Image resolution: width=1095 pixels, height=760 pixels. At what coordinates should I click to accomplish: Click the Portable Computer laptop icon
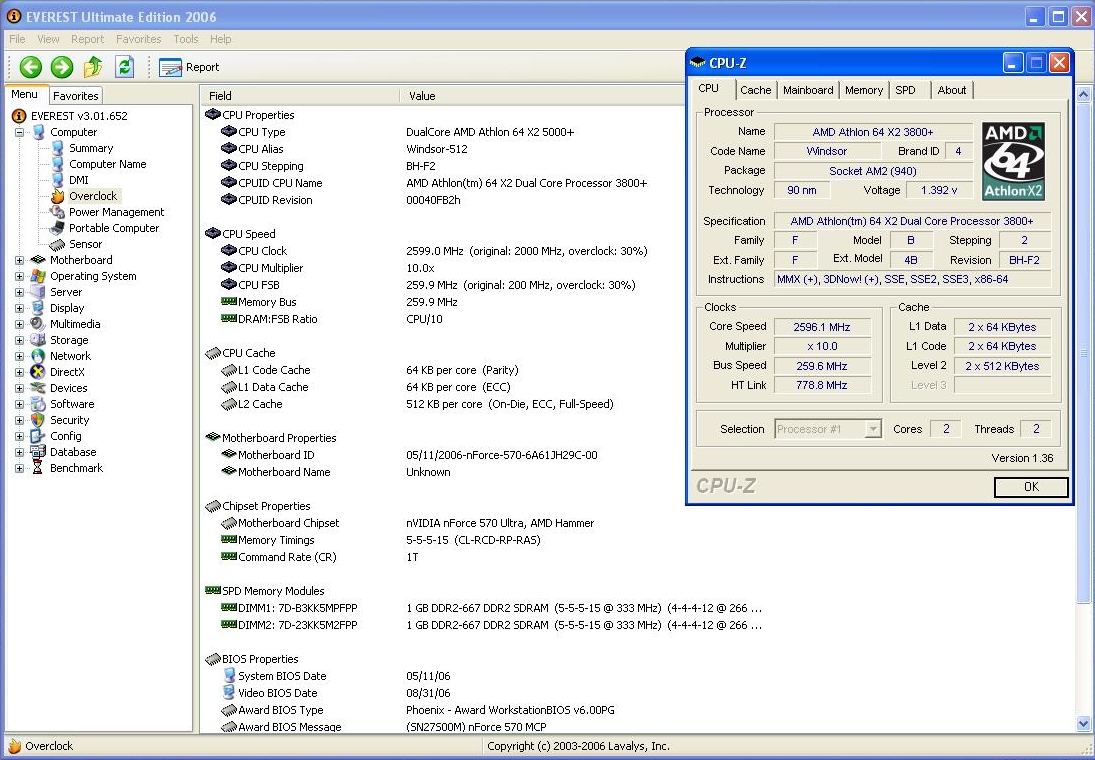pyautogui.click(x=57, y=228)
